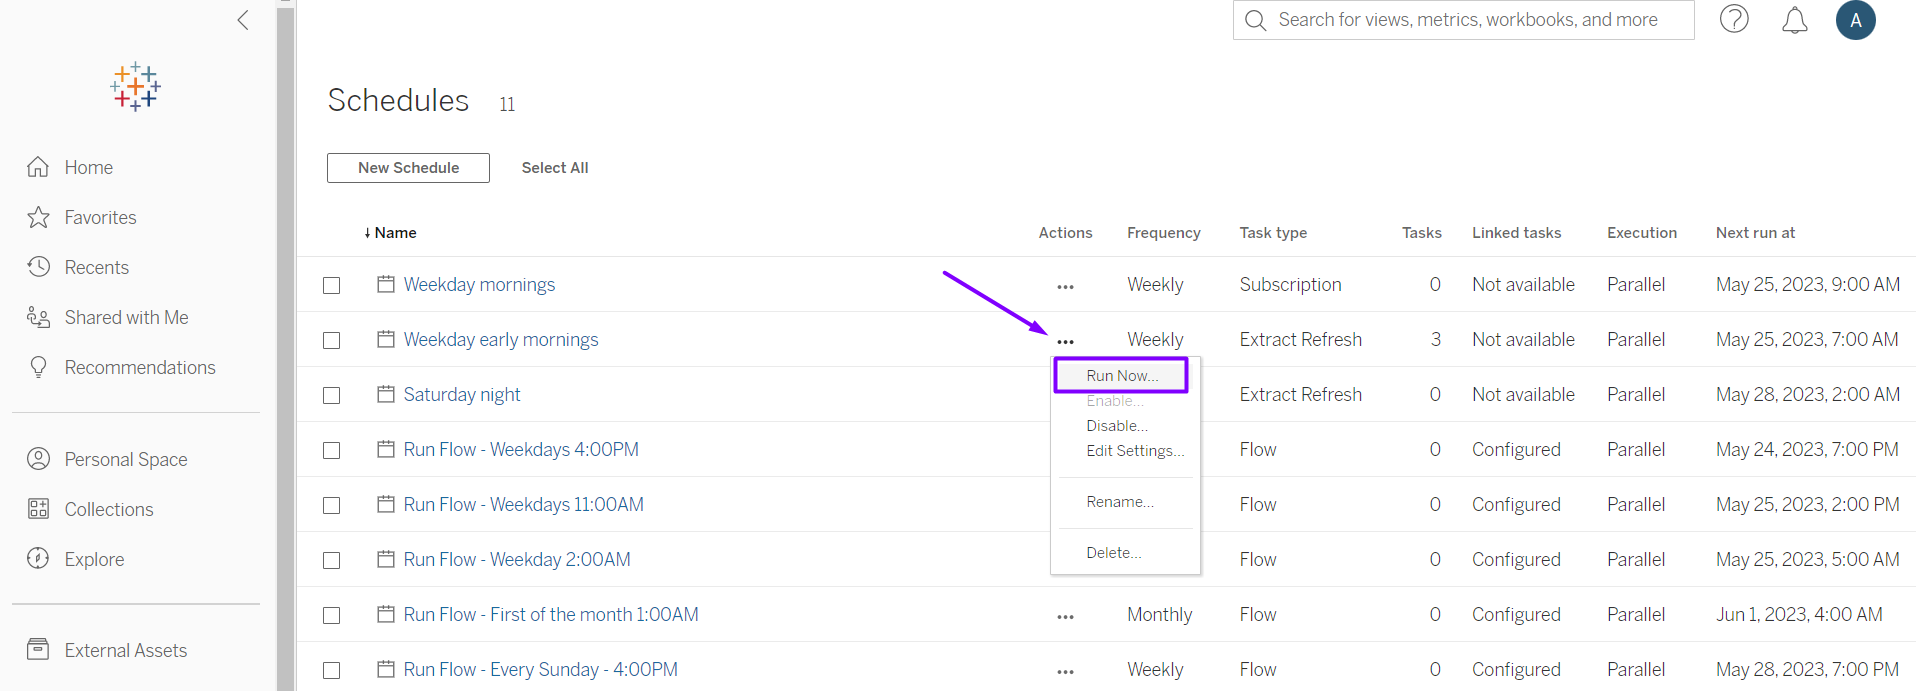Click the New Schedule button
1916x691 pixels.
(408, 168)
